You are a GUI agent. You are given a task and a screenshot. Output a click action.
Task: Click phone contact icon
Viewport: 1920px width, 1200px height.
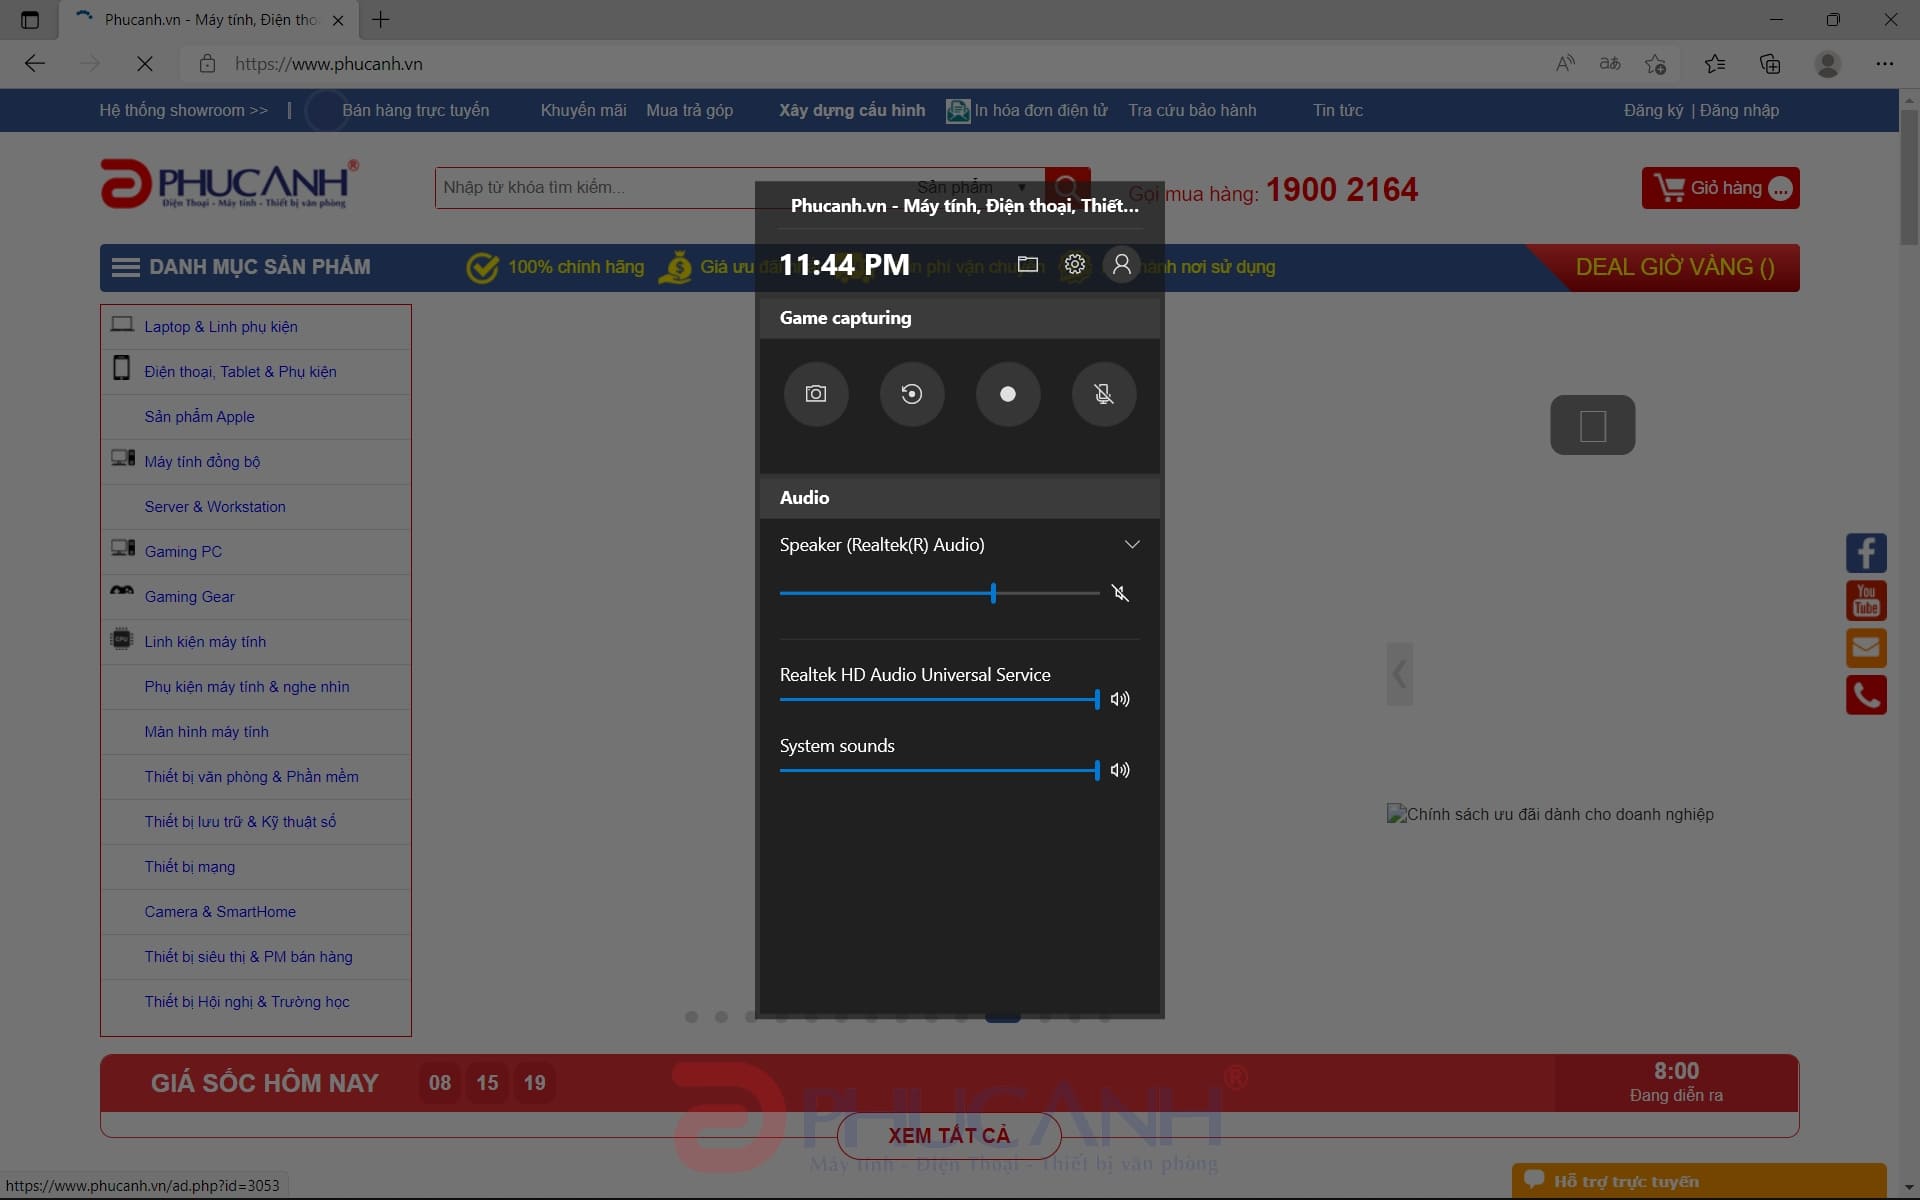(x=1866, y=695)
